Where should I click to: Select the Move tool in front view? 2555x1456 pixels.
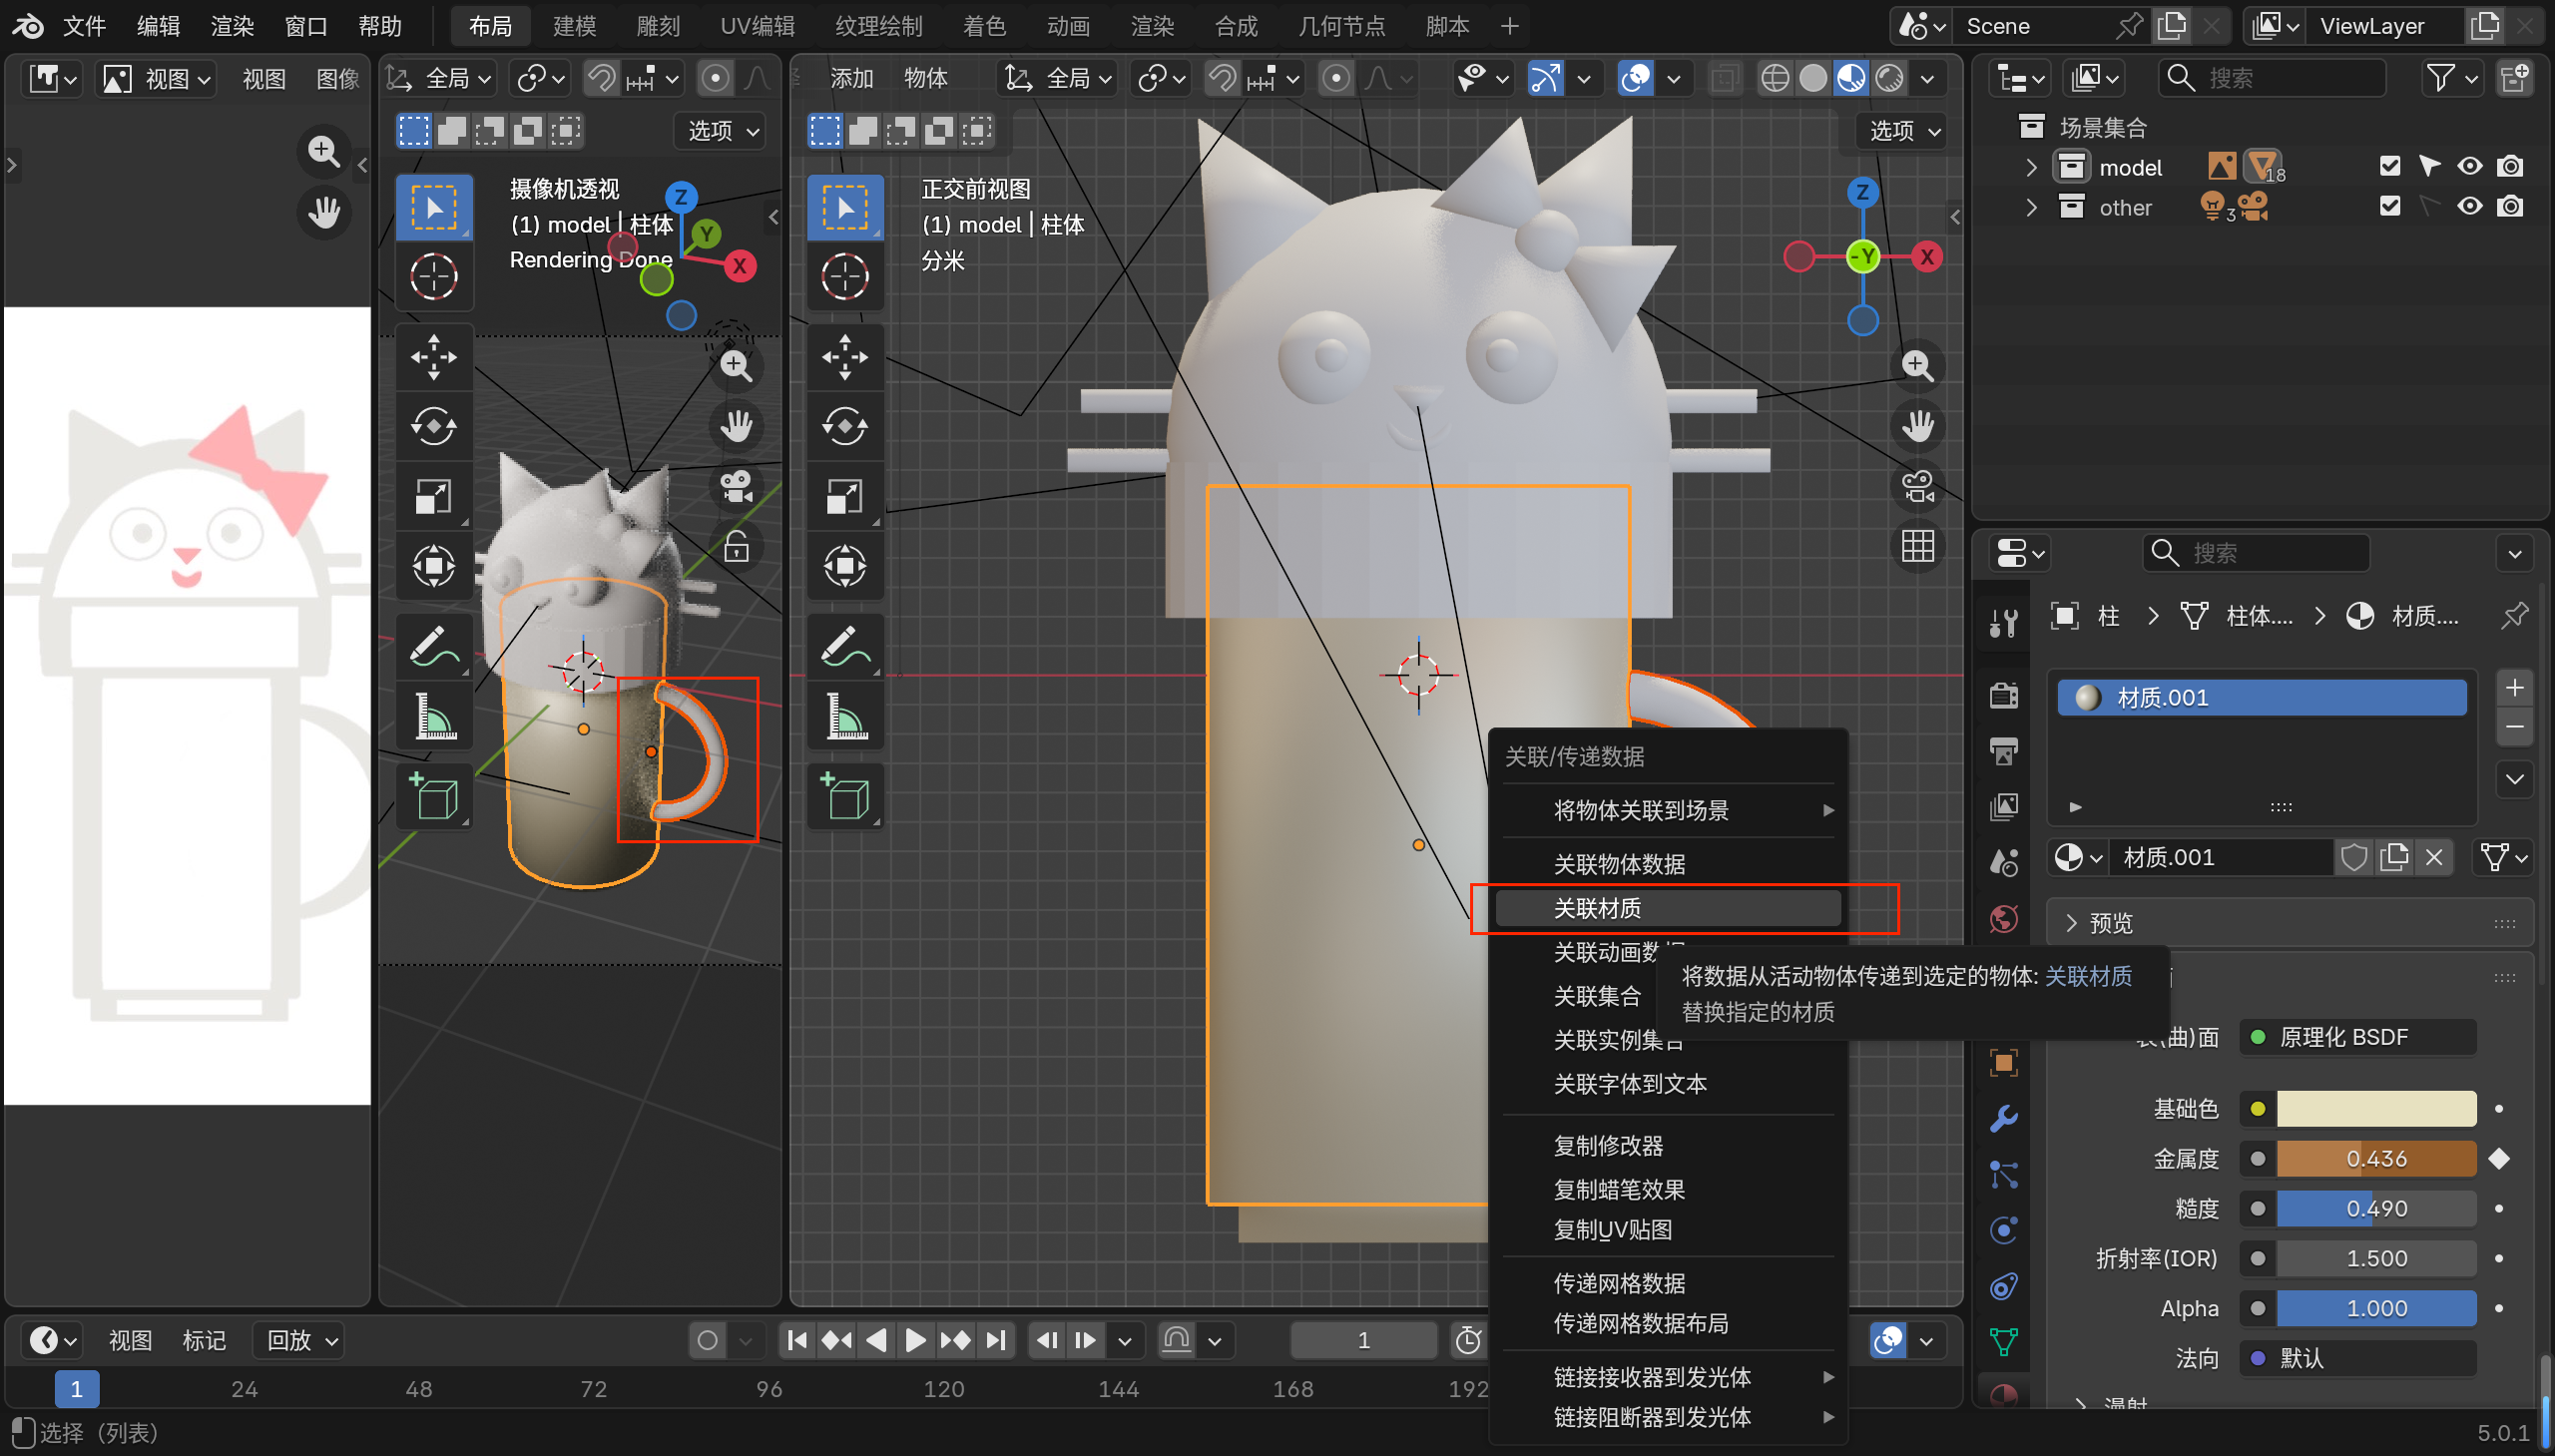point(844,357)
